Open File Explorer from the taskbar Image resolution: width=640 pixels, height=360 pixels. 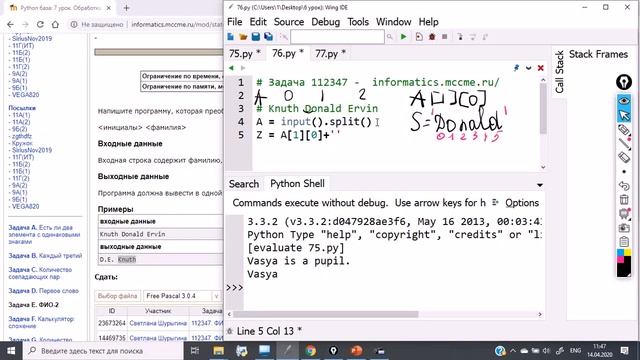(219, 351)
